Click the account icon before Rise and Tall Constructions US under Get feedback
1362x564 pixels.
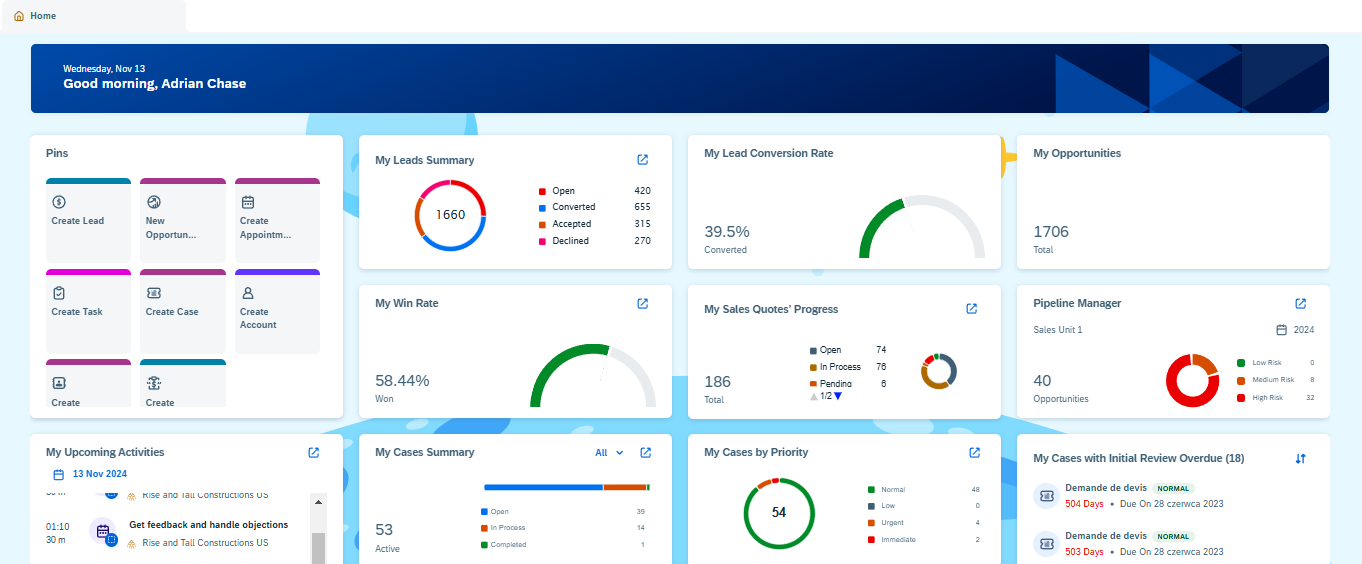click(x=133, y=543)
